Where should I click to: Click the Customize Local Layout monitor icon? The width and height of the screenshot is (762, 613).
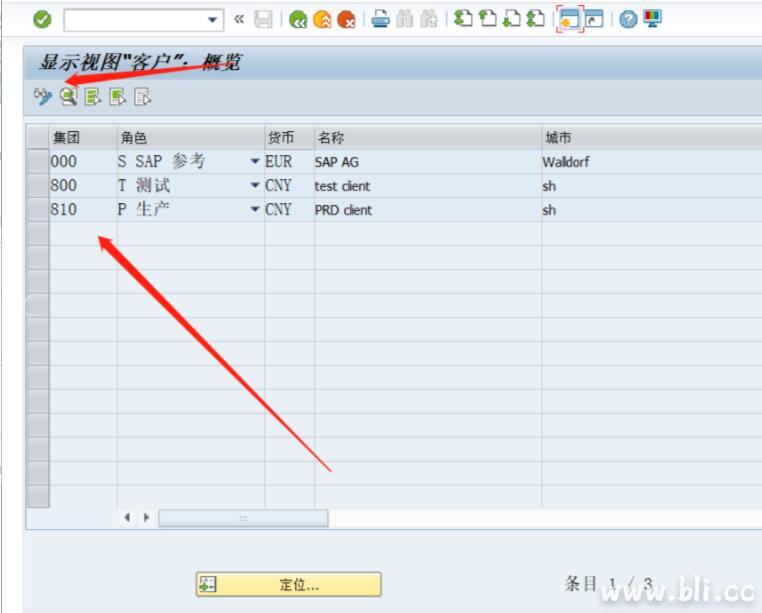pos(652,19)
